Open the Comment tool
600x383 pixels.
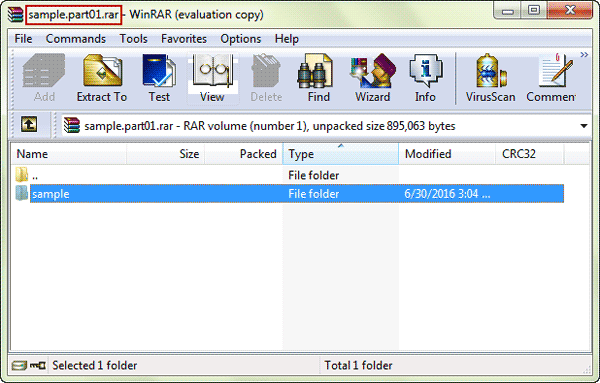[x=551, y=78]
